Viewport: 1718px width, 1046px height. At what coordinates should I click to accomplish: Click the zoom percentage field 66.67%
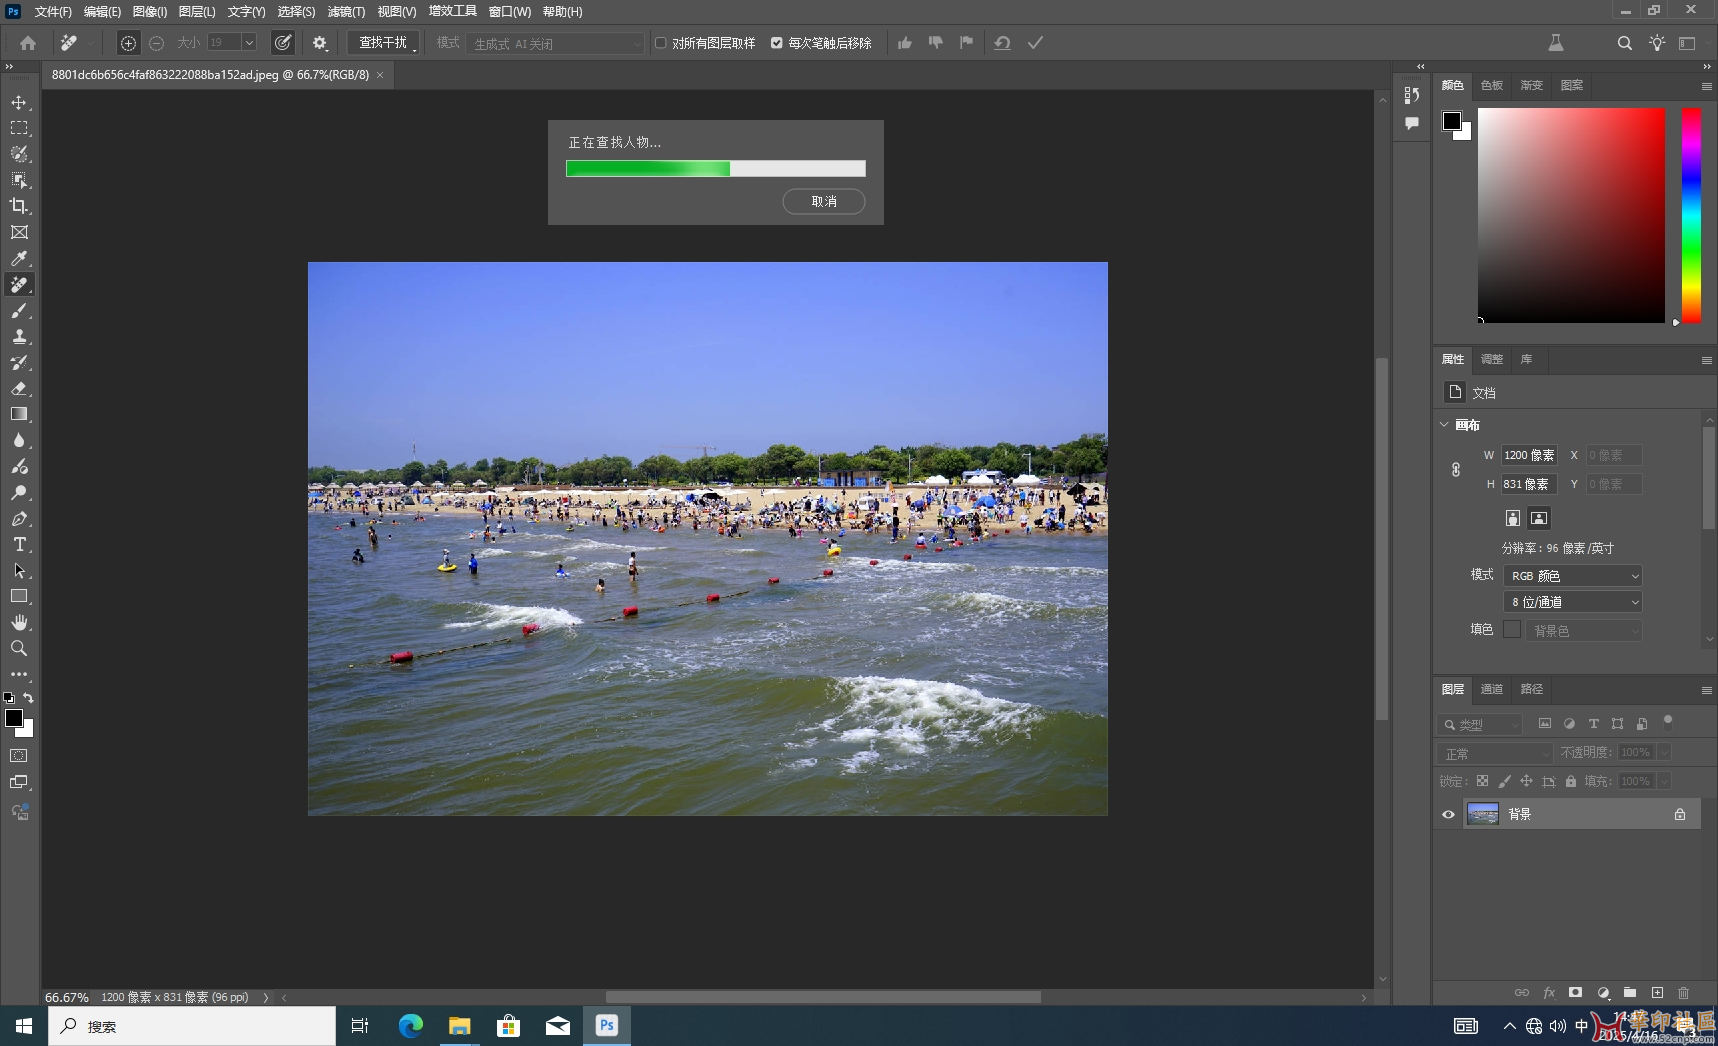pos(67,997)
